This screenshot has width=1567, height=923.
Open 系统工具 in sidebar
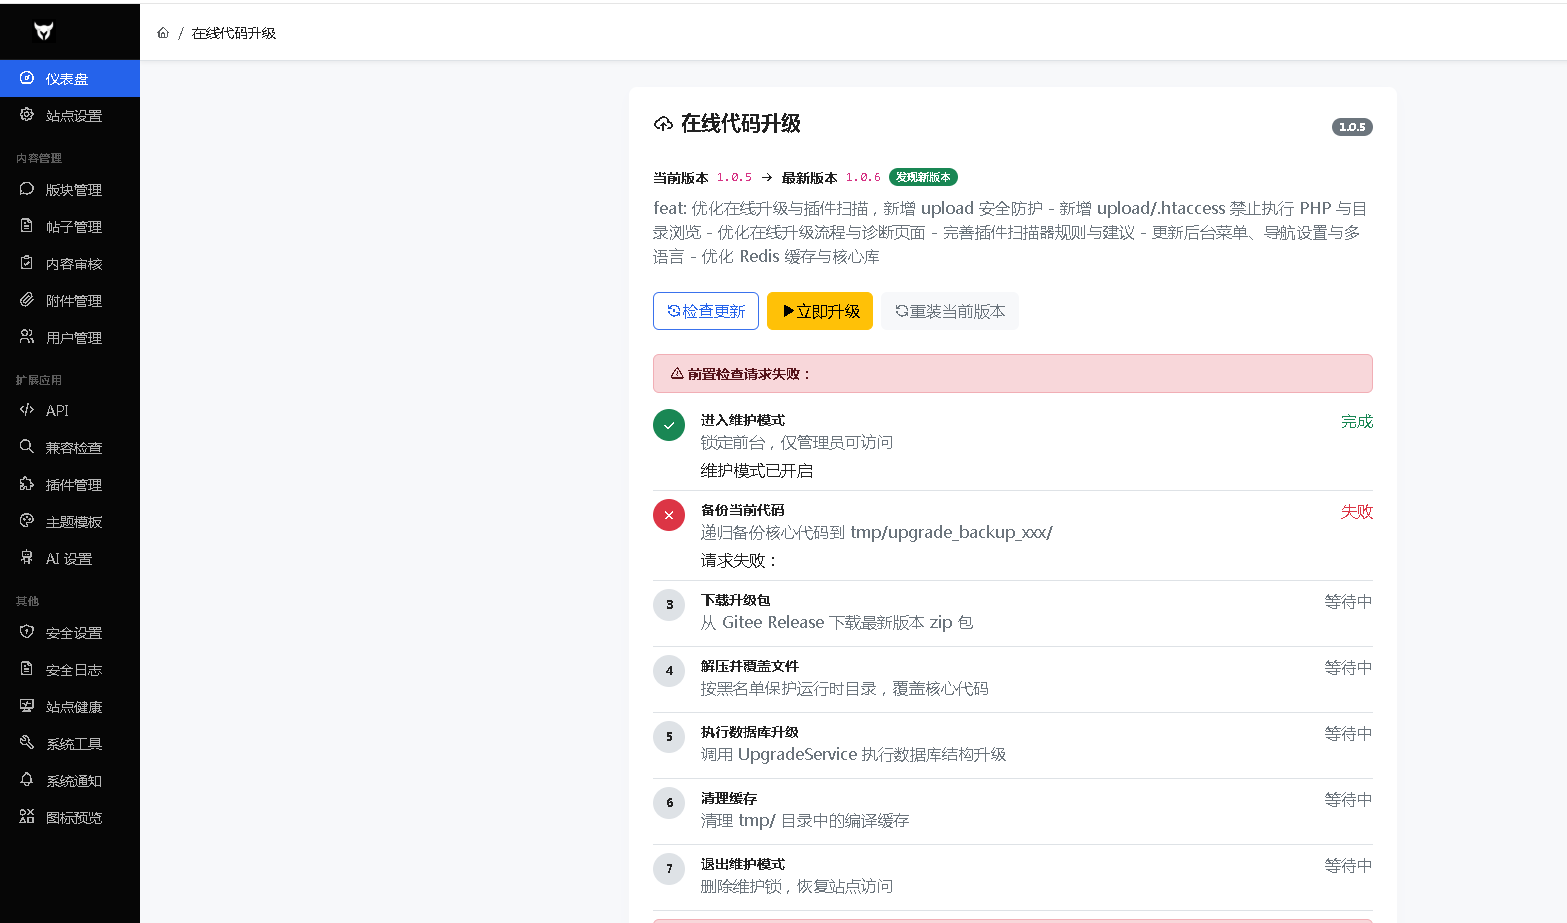point(70,743)
